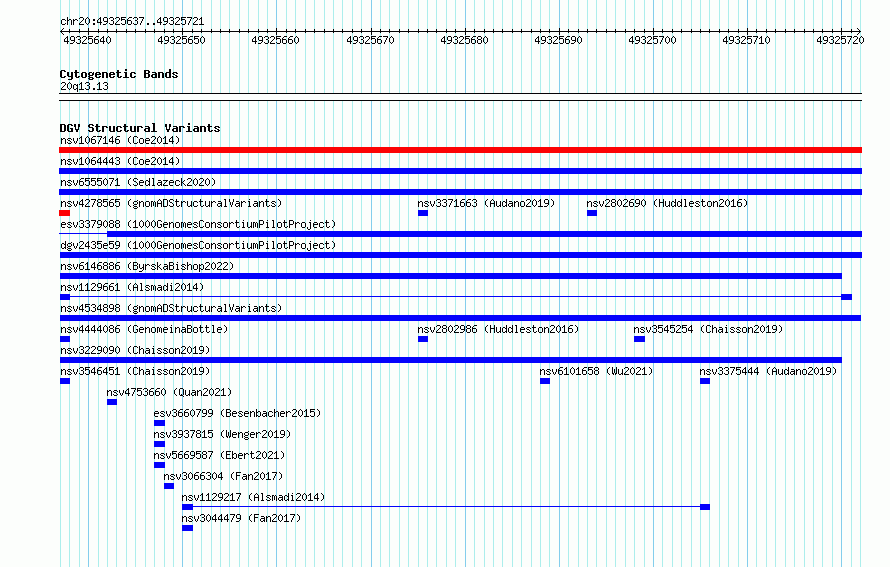Viewport: 890px width, 567px height.
Task: Open nsv3937815 (Wenger2019) label
Action: tap(222, 434)
